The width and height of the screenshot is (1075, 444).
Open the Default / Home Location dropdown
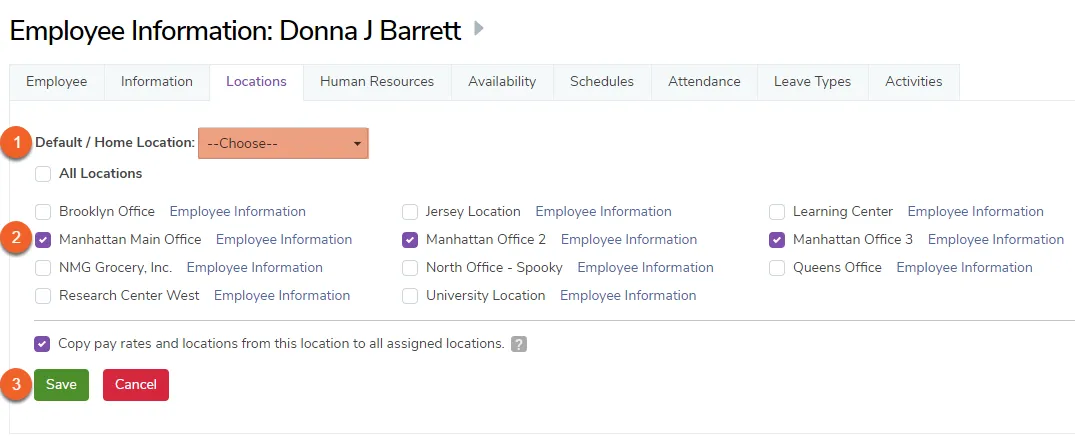tap(283, 144)
